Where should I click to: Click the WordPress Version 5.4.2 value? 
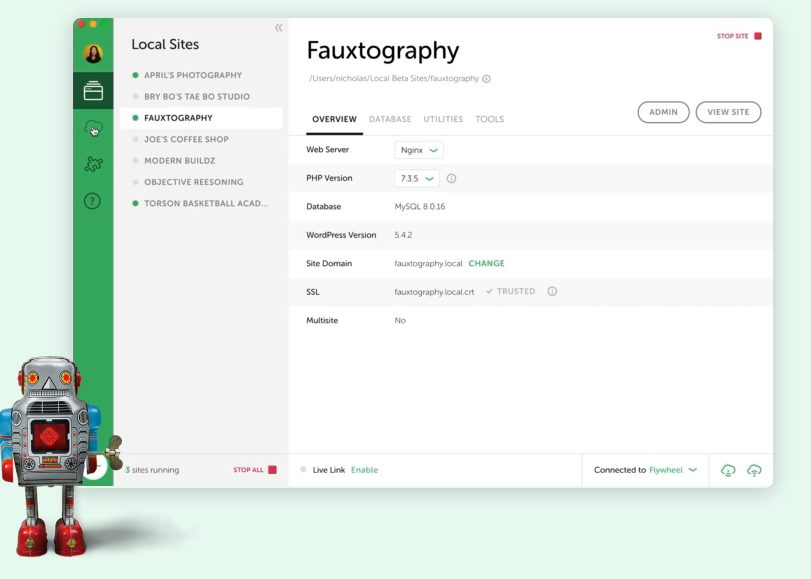(x=403, y=235)
